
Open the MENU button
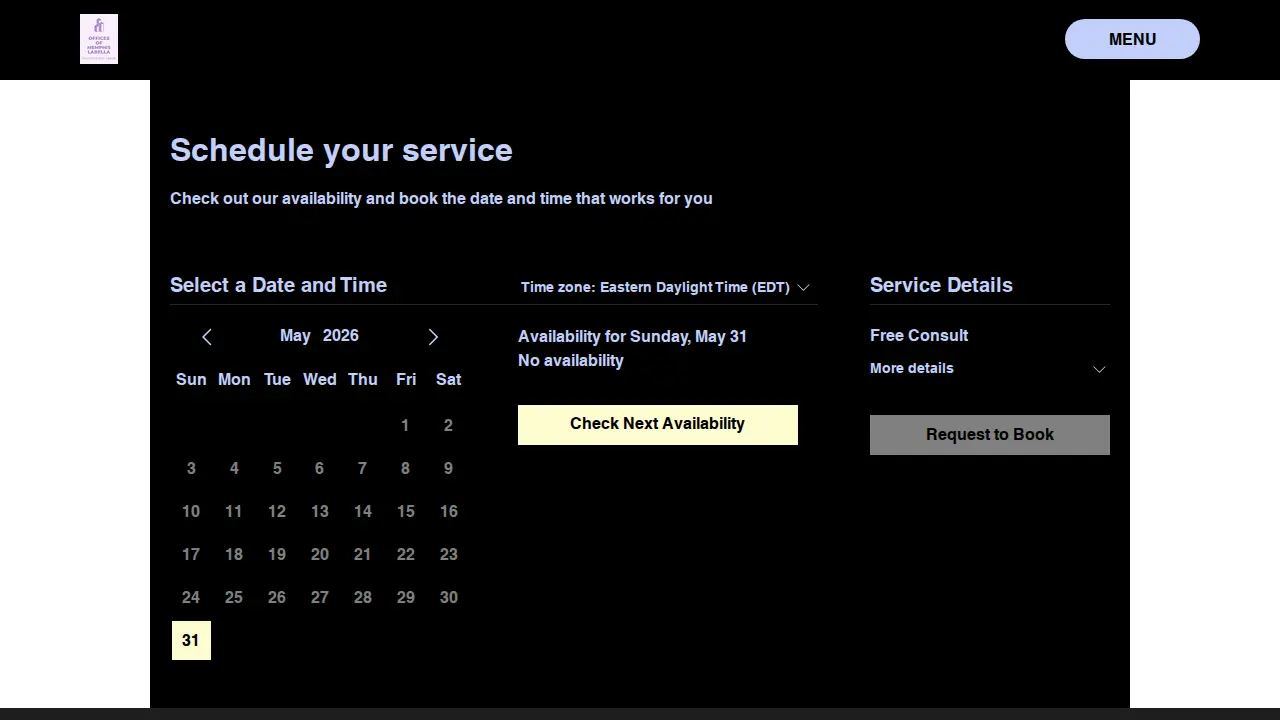pos(1132,39)
